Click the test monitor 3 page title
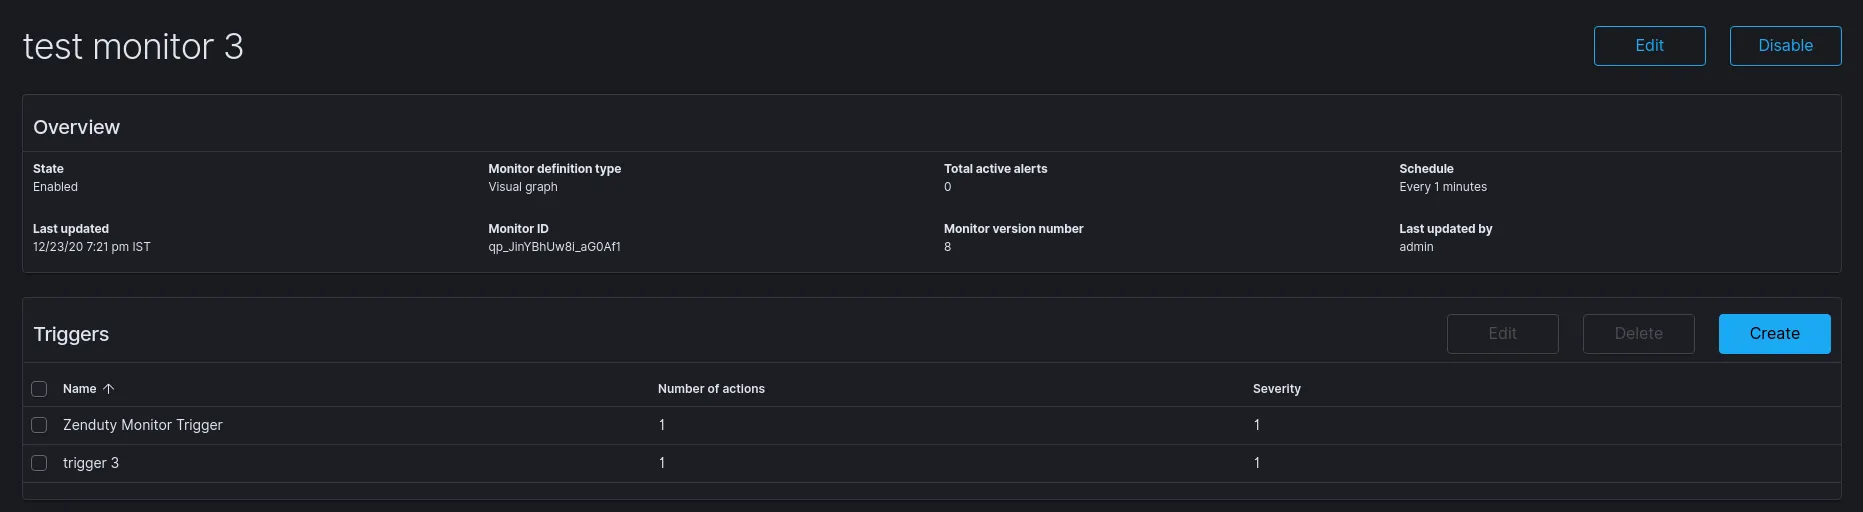This screenshot has height=512, width=1863. pyautogui.click(x=133, y=47)
